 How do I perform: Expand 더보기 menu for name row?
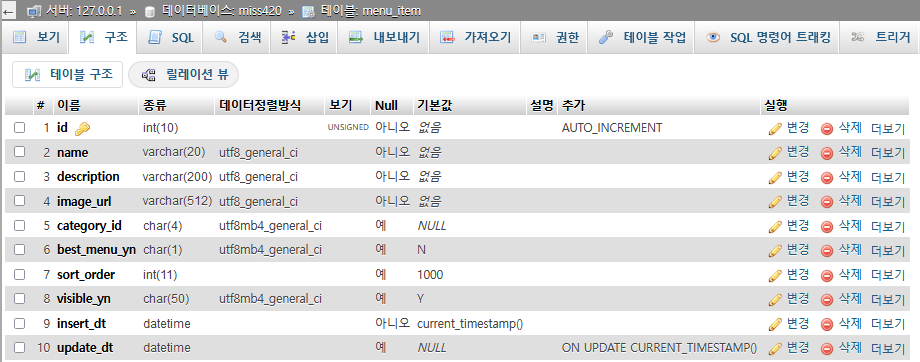tap(888, 153)
